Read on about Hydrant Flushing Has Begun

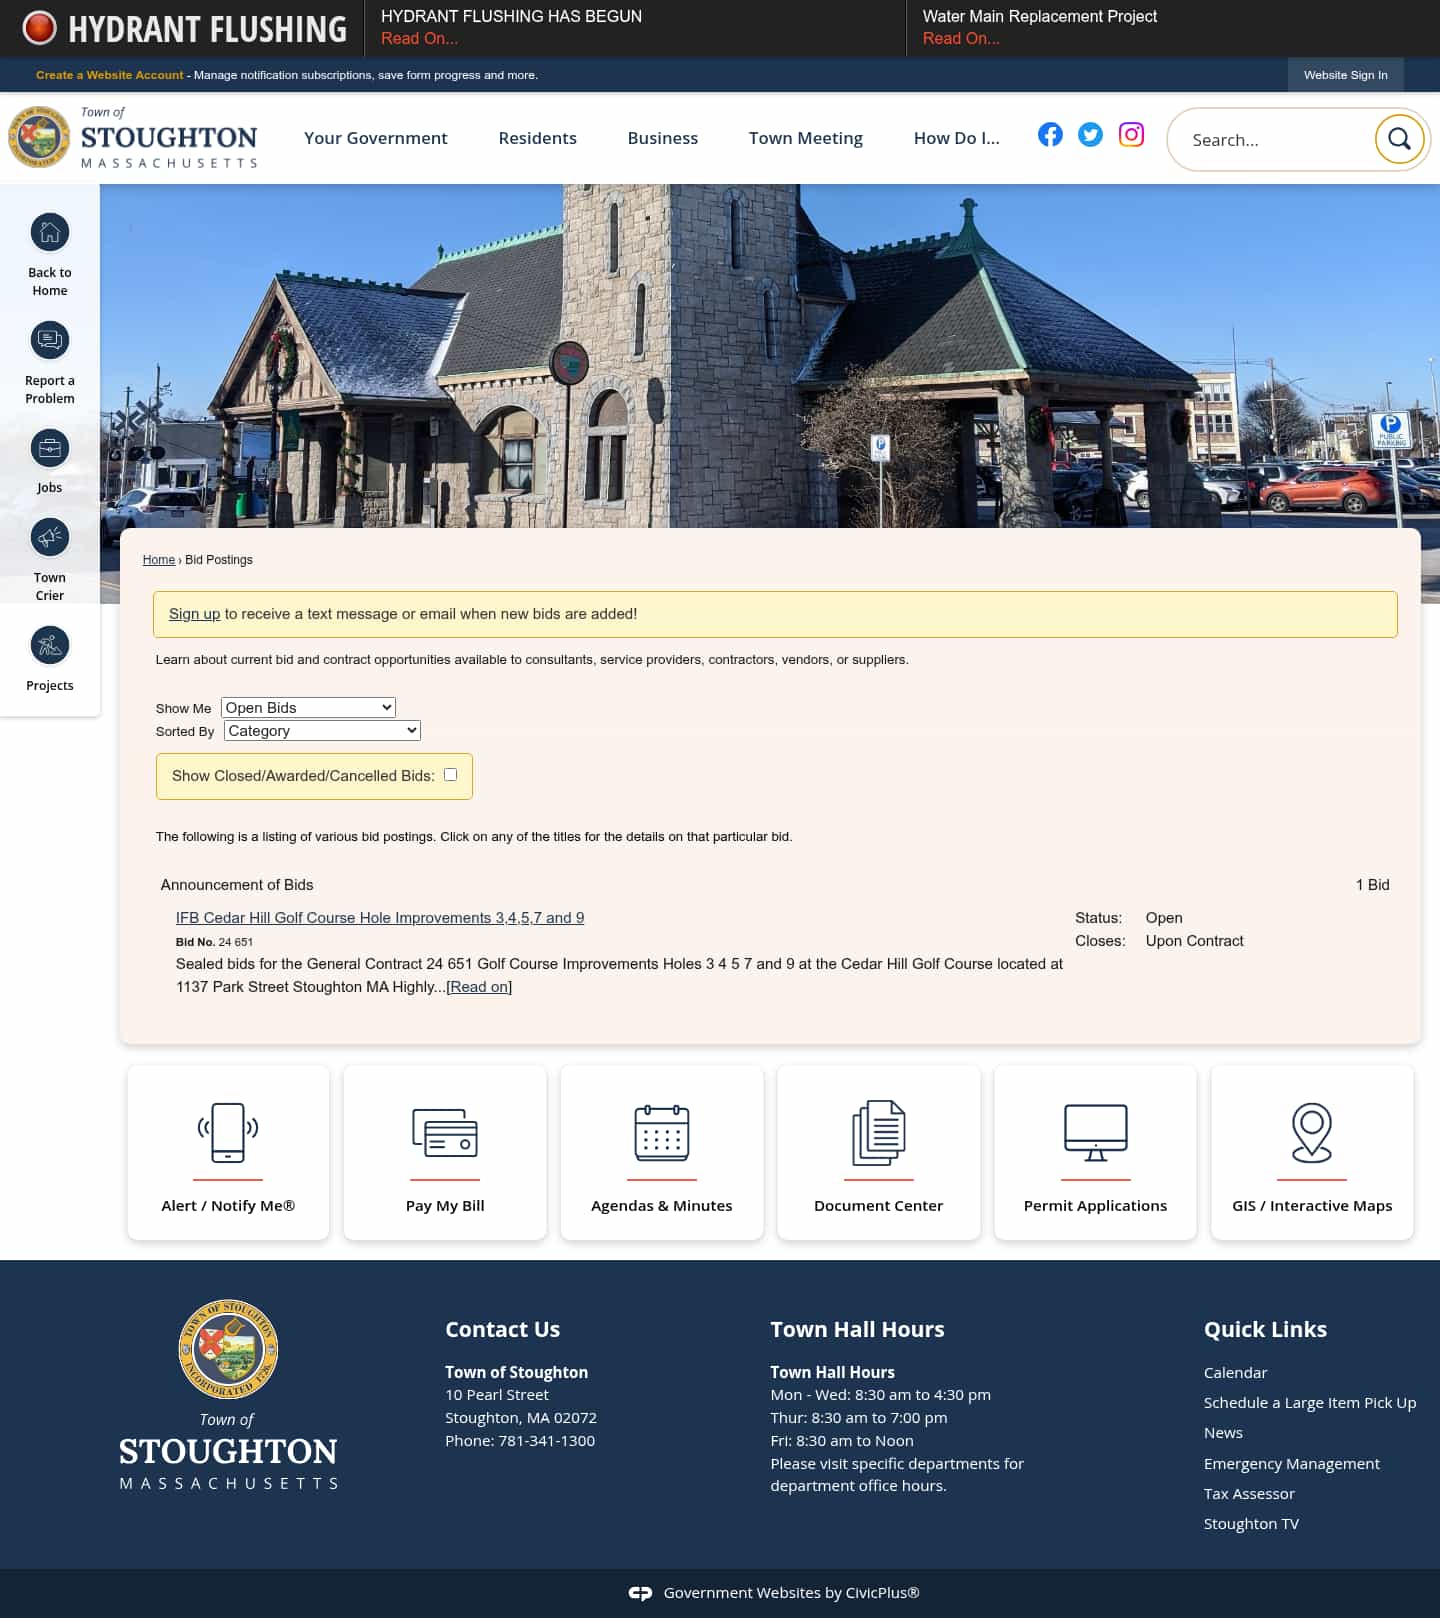click(419, 38)
